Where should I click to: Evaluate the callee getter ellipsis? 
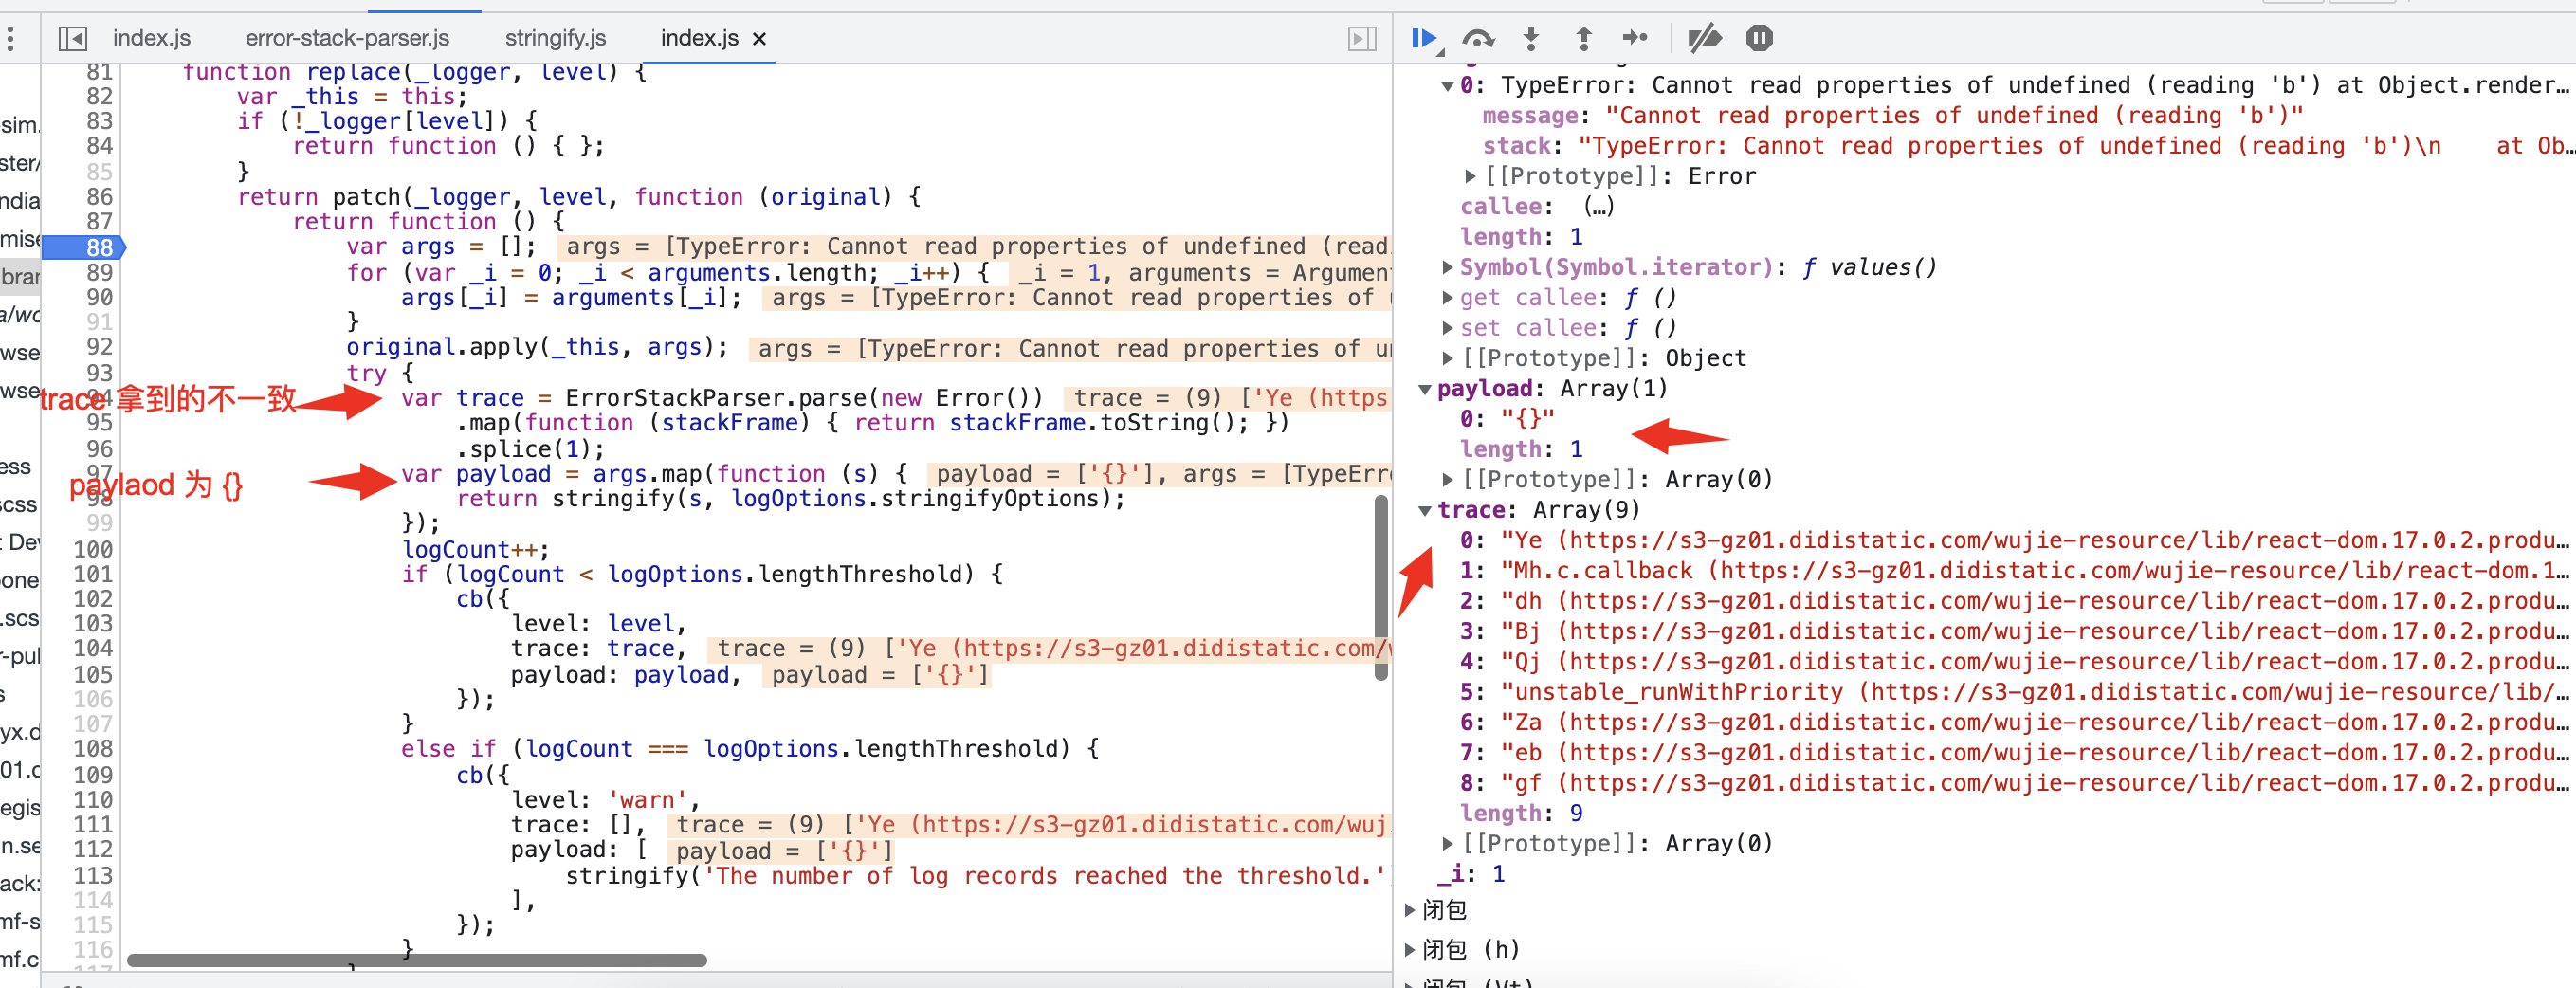click(x=1597, y=206)
